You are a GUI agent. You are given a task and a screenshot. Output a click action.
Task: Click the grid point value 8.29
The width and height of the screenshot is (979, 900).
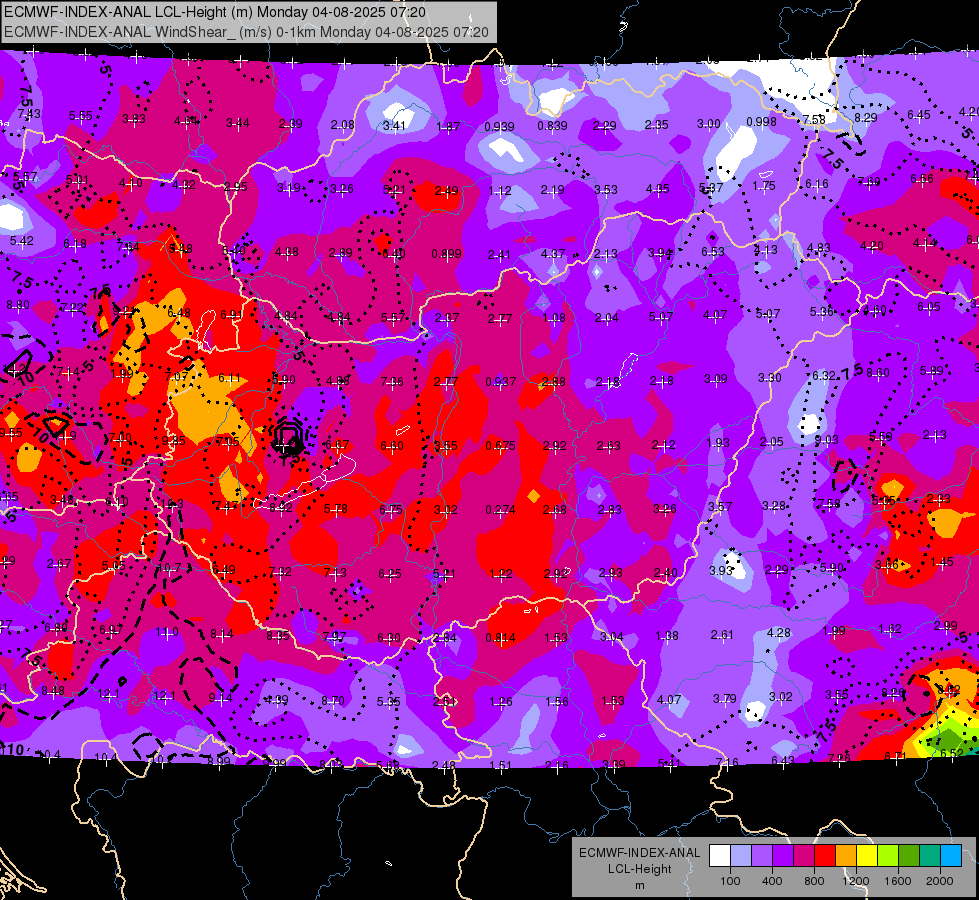866,117
